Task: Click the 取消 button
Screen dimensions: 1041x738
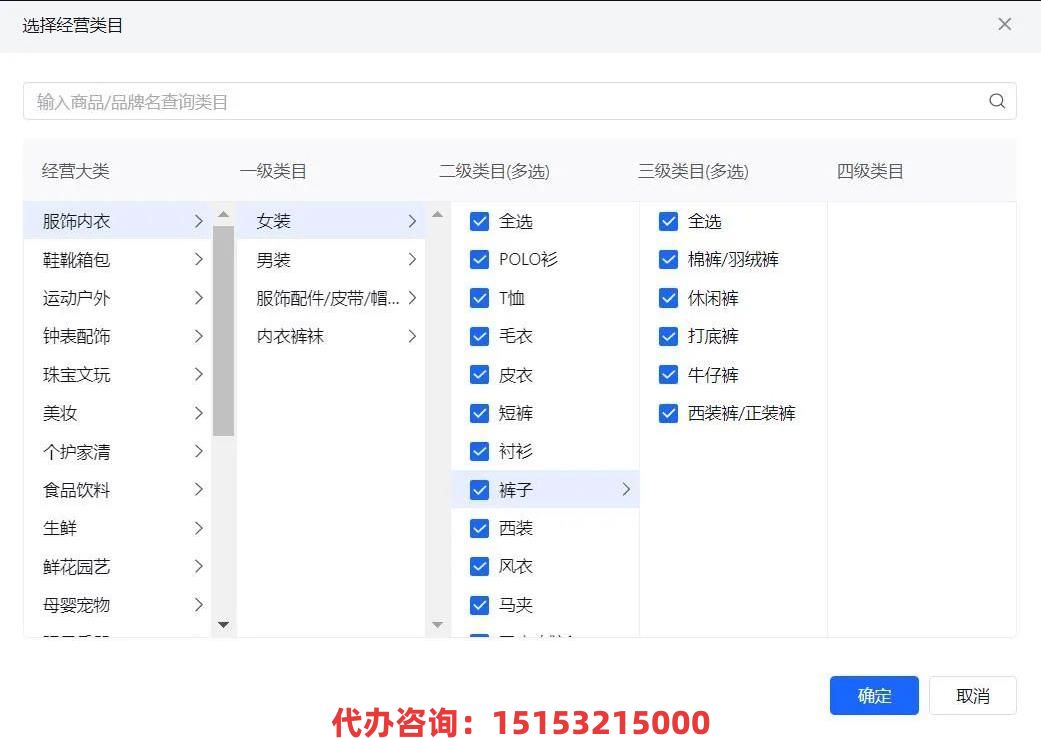Action: (x=972, y=696)
